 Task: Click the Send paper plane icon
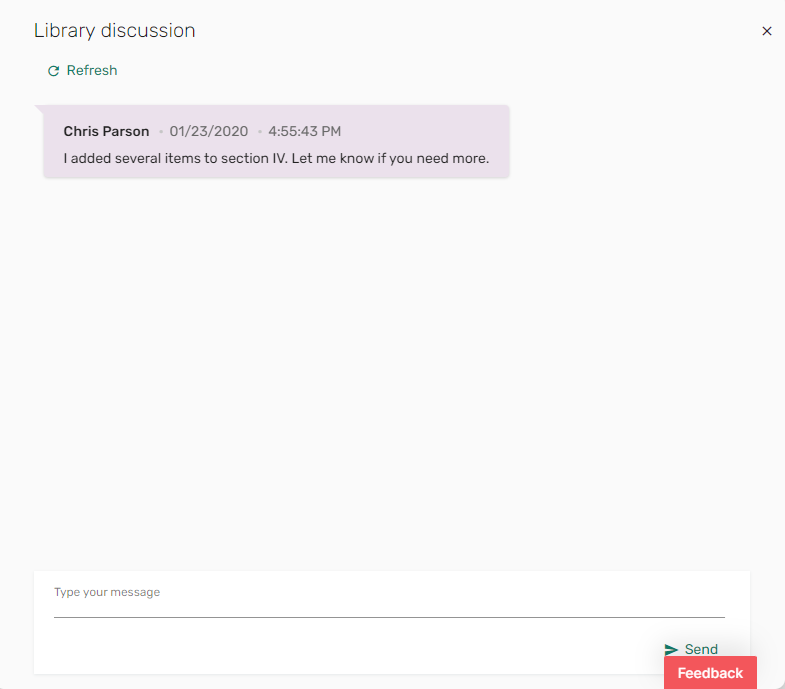[x=671, y=649]
